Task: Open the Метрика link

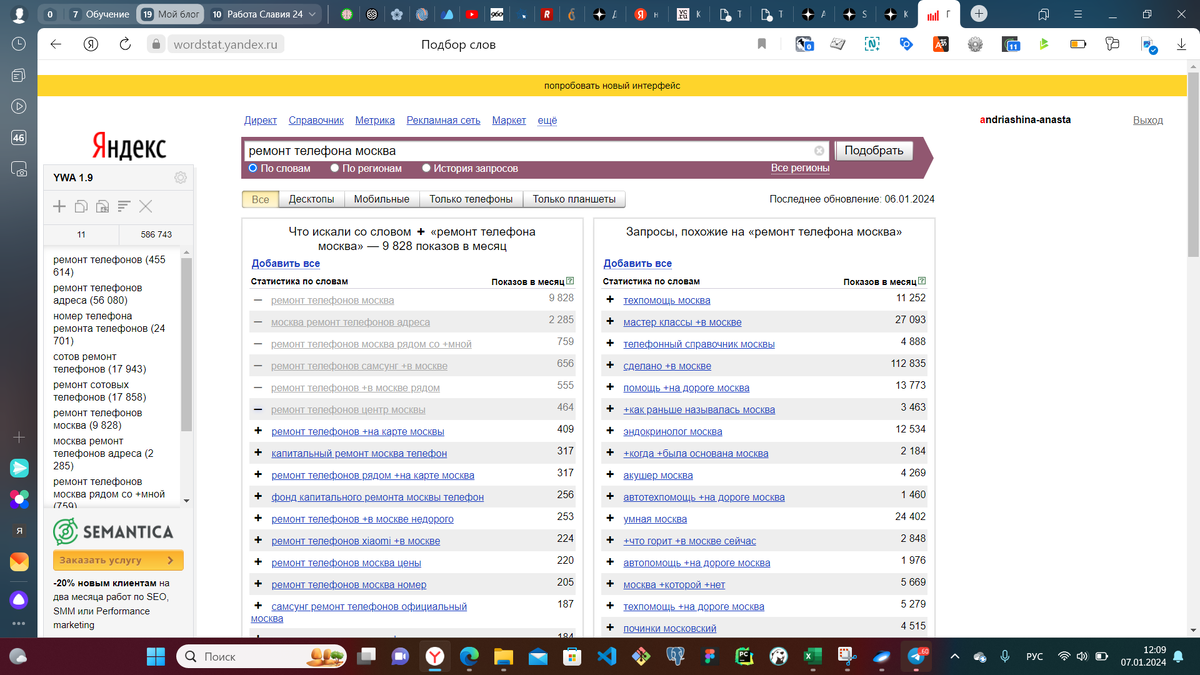Action: coord(375,120)
